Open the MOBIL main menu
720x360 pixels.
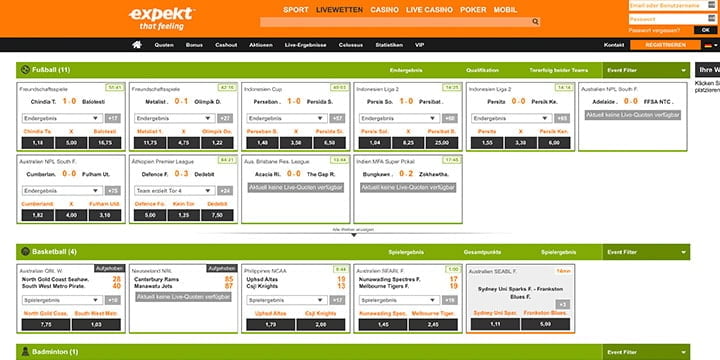pyautogui.click(x=505, y=10)
